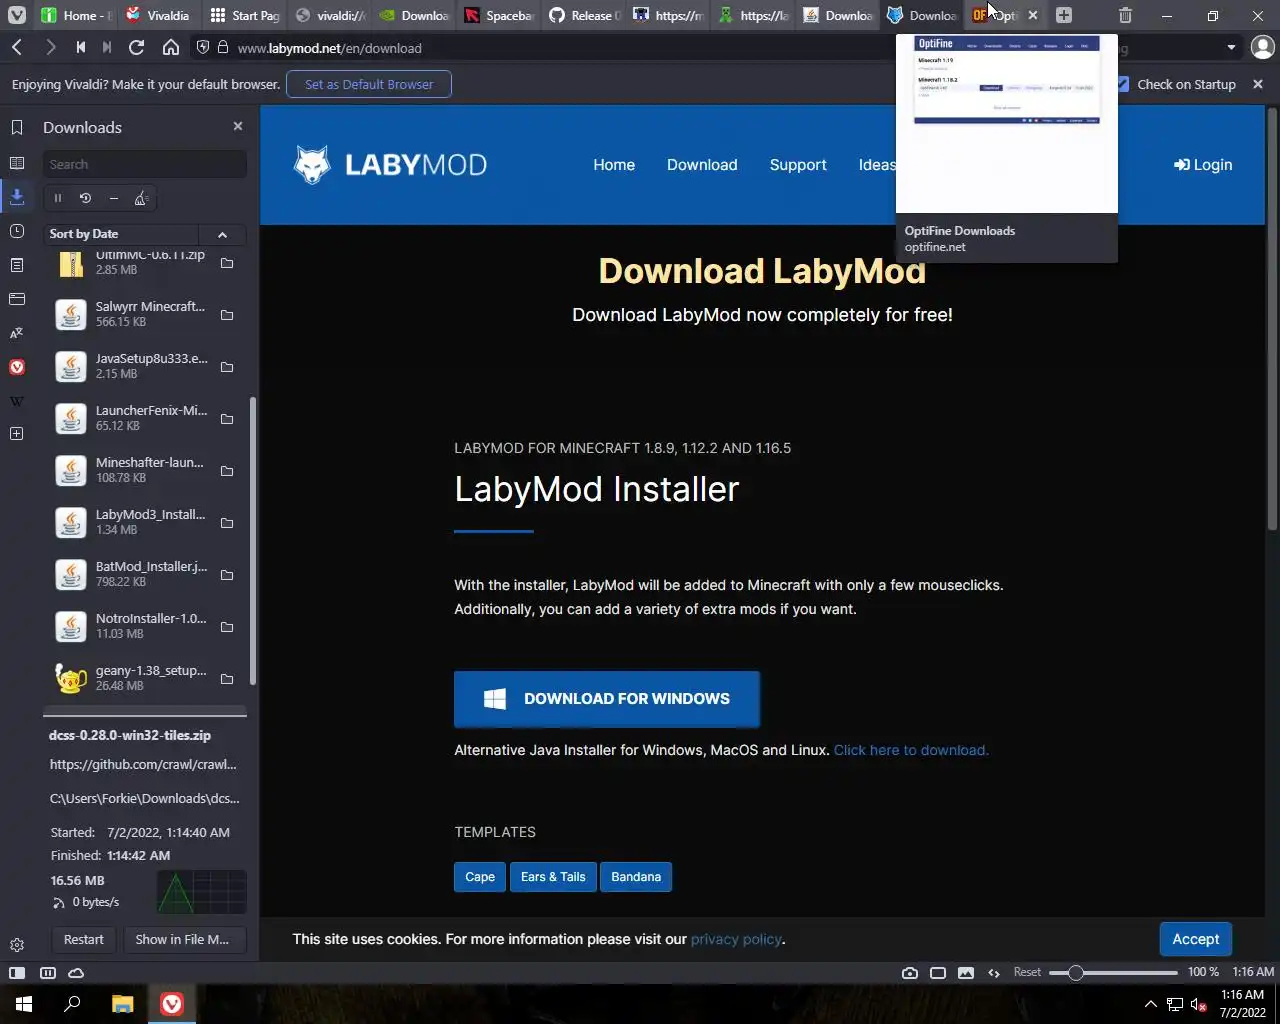Toggle the Check on Startup checkbox
1280x1024 pixels.
[x=1122, y=84]
